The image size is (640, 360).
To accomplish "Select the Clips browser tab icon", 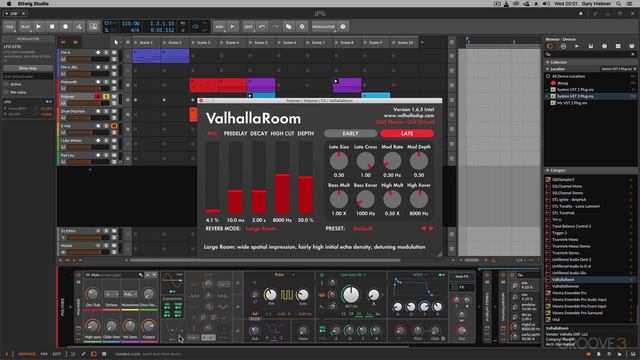I will pos(618,46).
